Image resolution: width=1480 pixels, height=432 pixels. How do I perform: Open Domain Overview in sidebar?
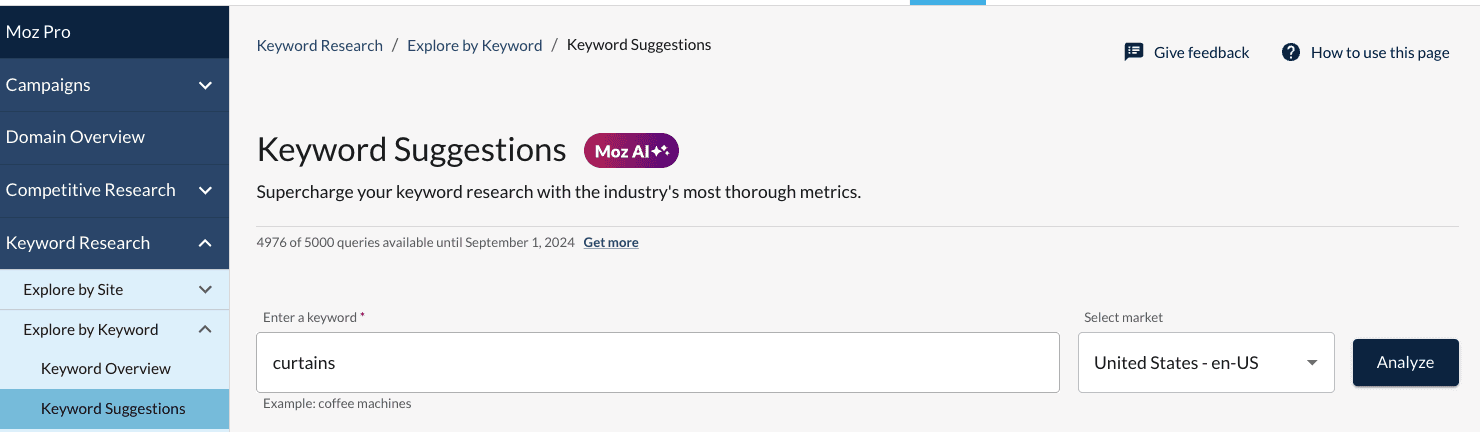pos(75,137)
